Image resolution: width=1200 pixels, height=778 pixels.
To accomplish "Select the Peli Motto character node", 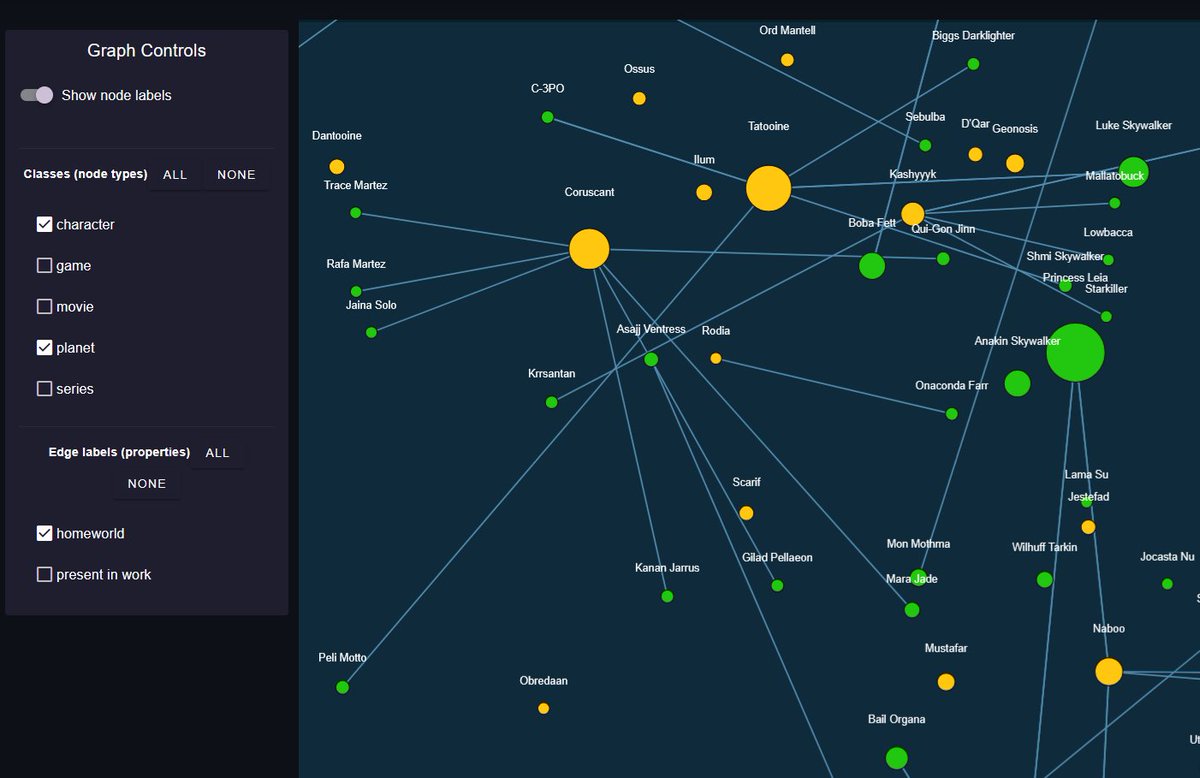I will coord(343,687).
